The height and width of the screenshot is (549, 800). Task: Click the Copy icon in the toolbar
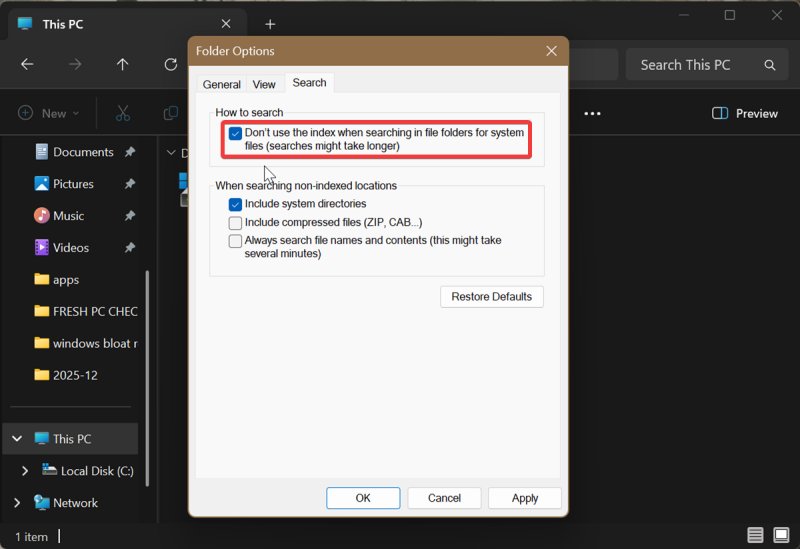pos(170,113)
